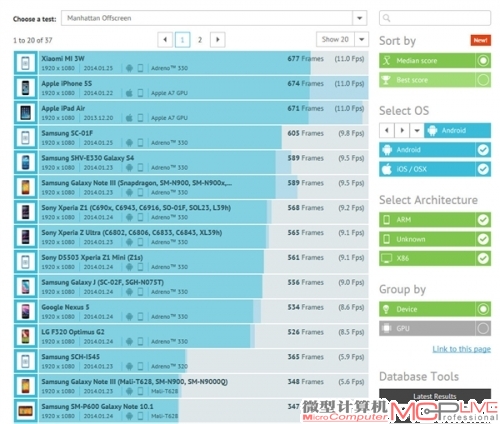The width and height of the screenshot is (500, 424).
Task: Click the ARM phone icon
Action: point(387,220)
